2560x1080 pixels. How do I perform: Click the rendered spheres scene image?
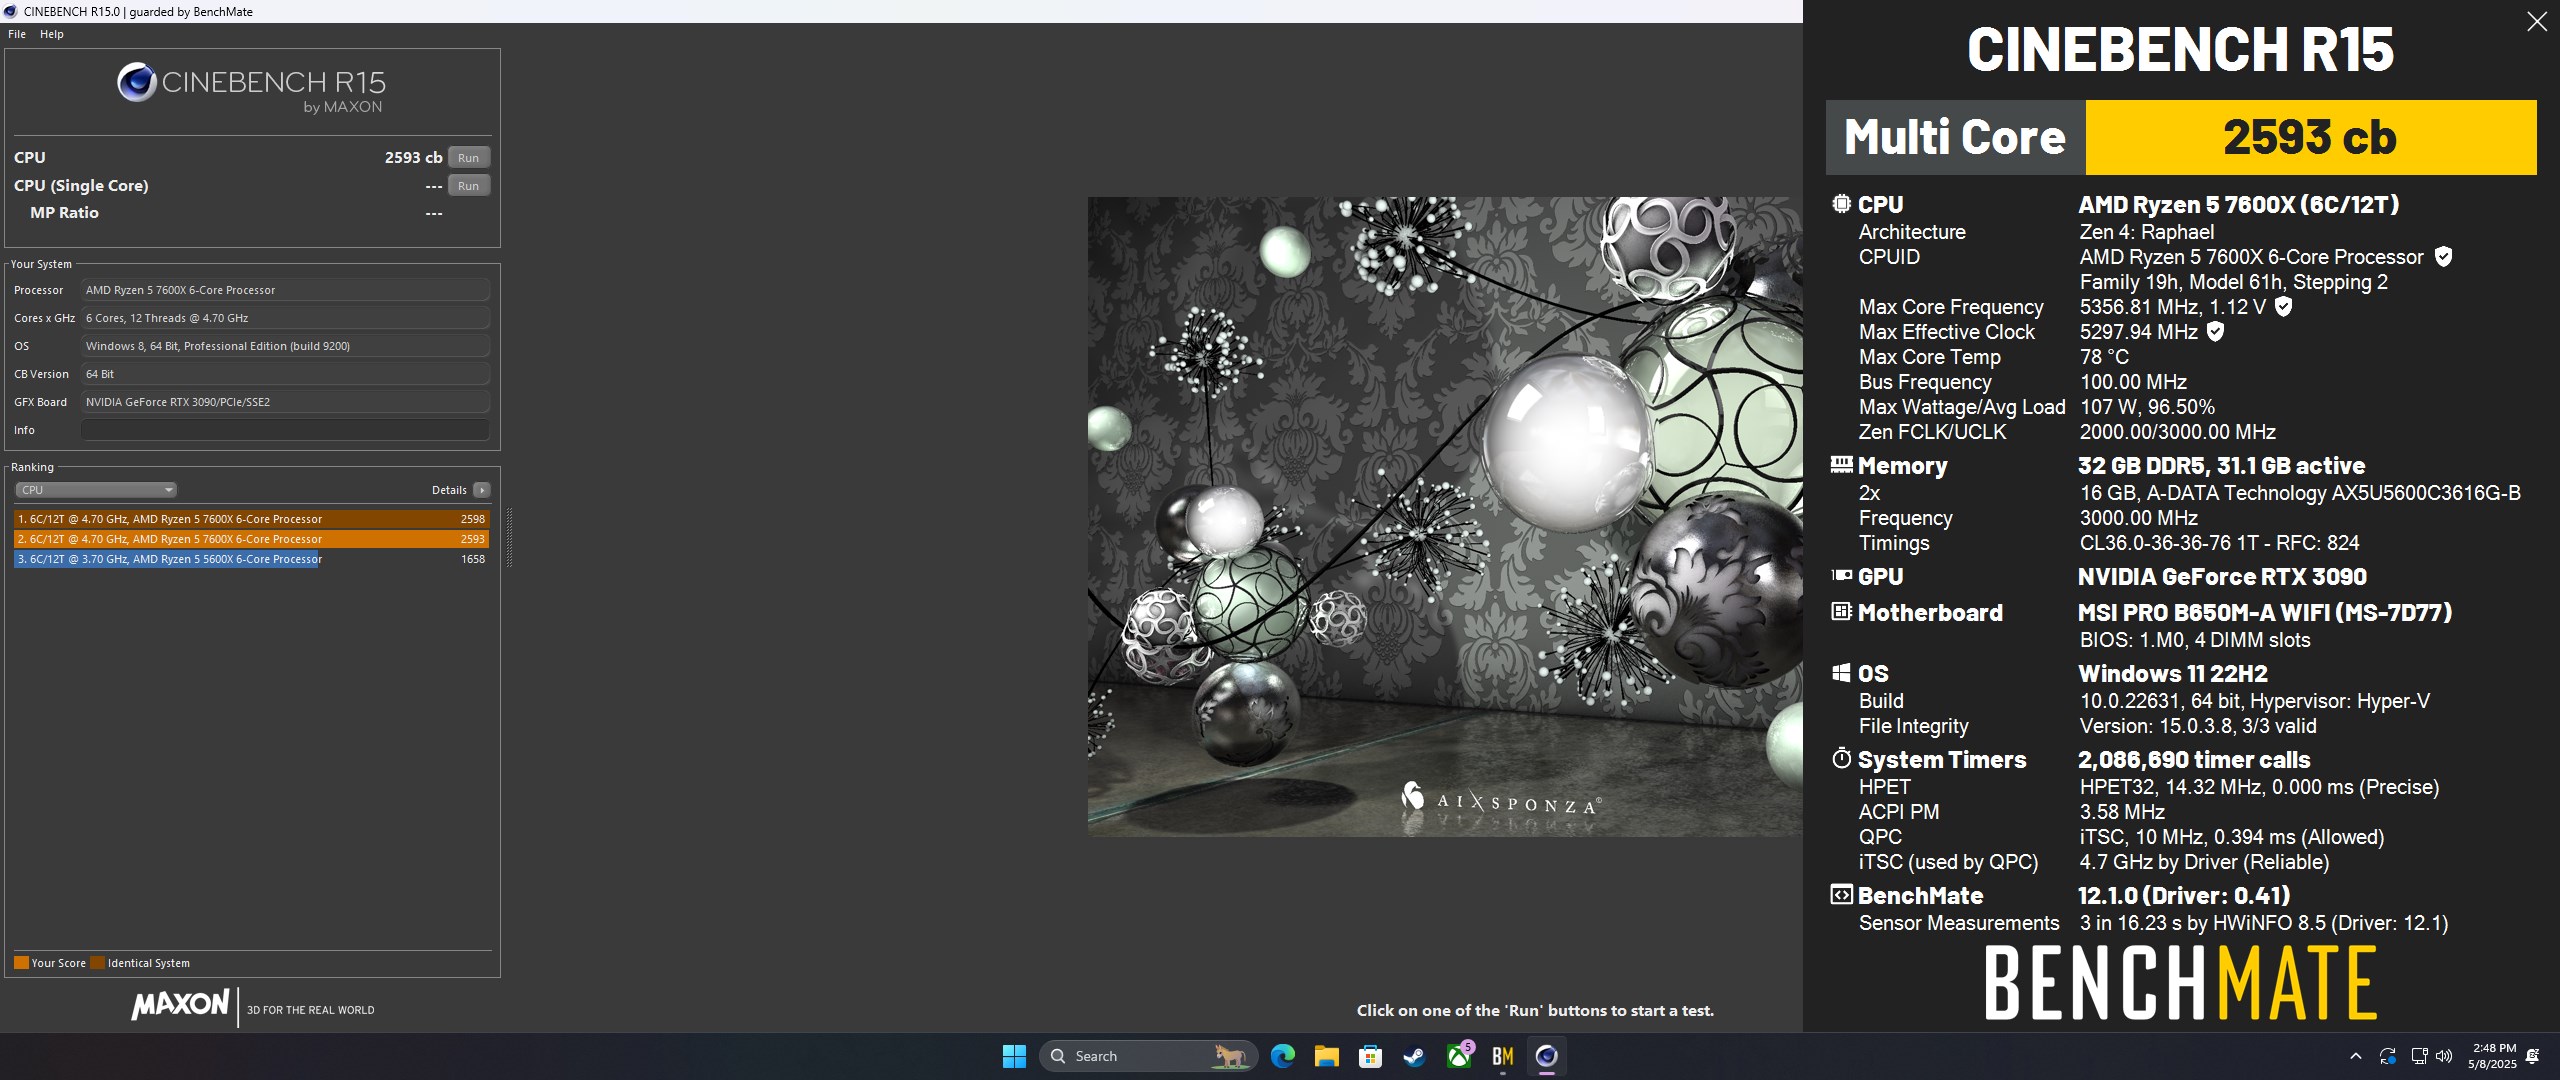pos(1445,516)
